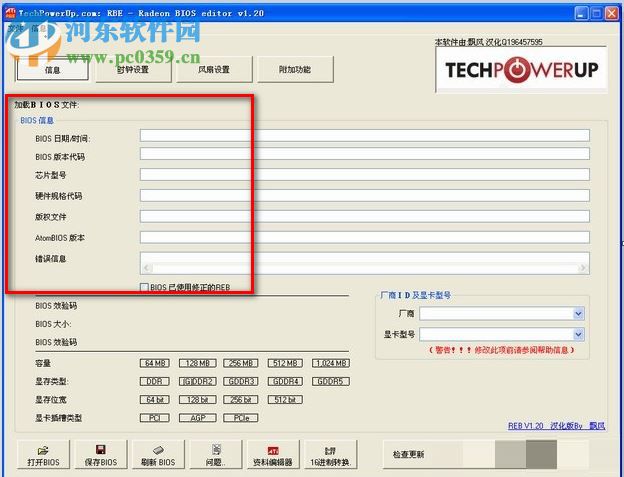The image size is (624, 477).
Task: Open the 问题.. help document button
Action: [x=216, y=454]
